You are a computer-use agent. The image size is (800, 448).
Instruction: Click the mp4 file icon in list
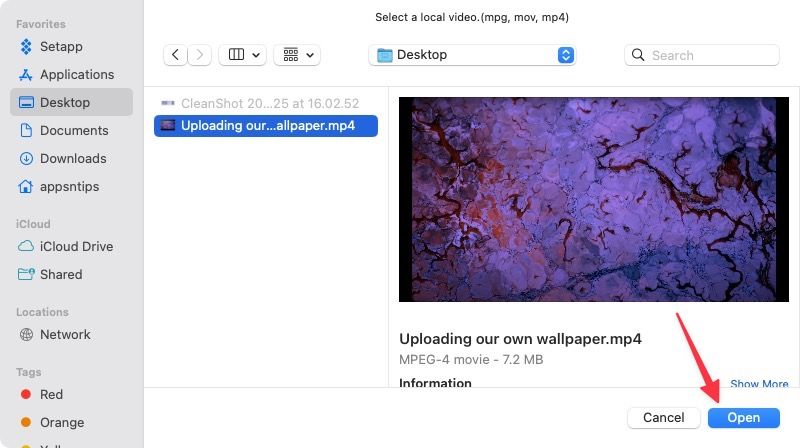pyautogui.click(x=168, y=126)
